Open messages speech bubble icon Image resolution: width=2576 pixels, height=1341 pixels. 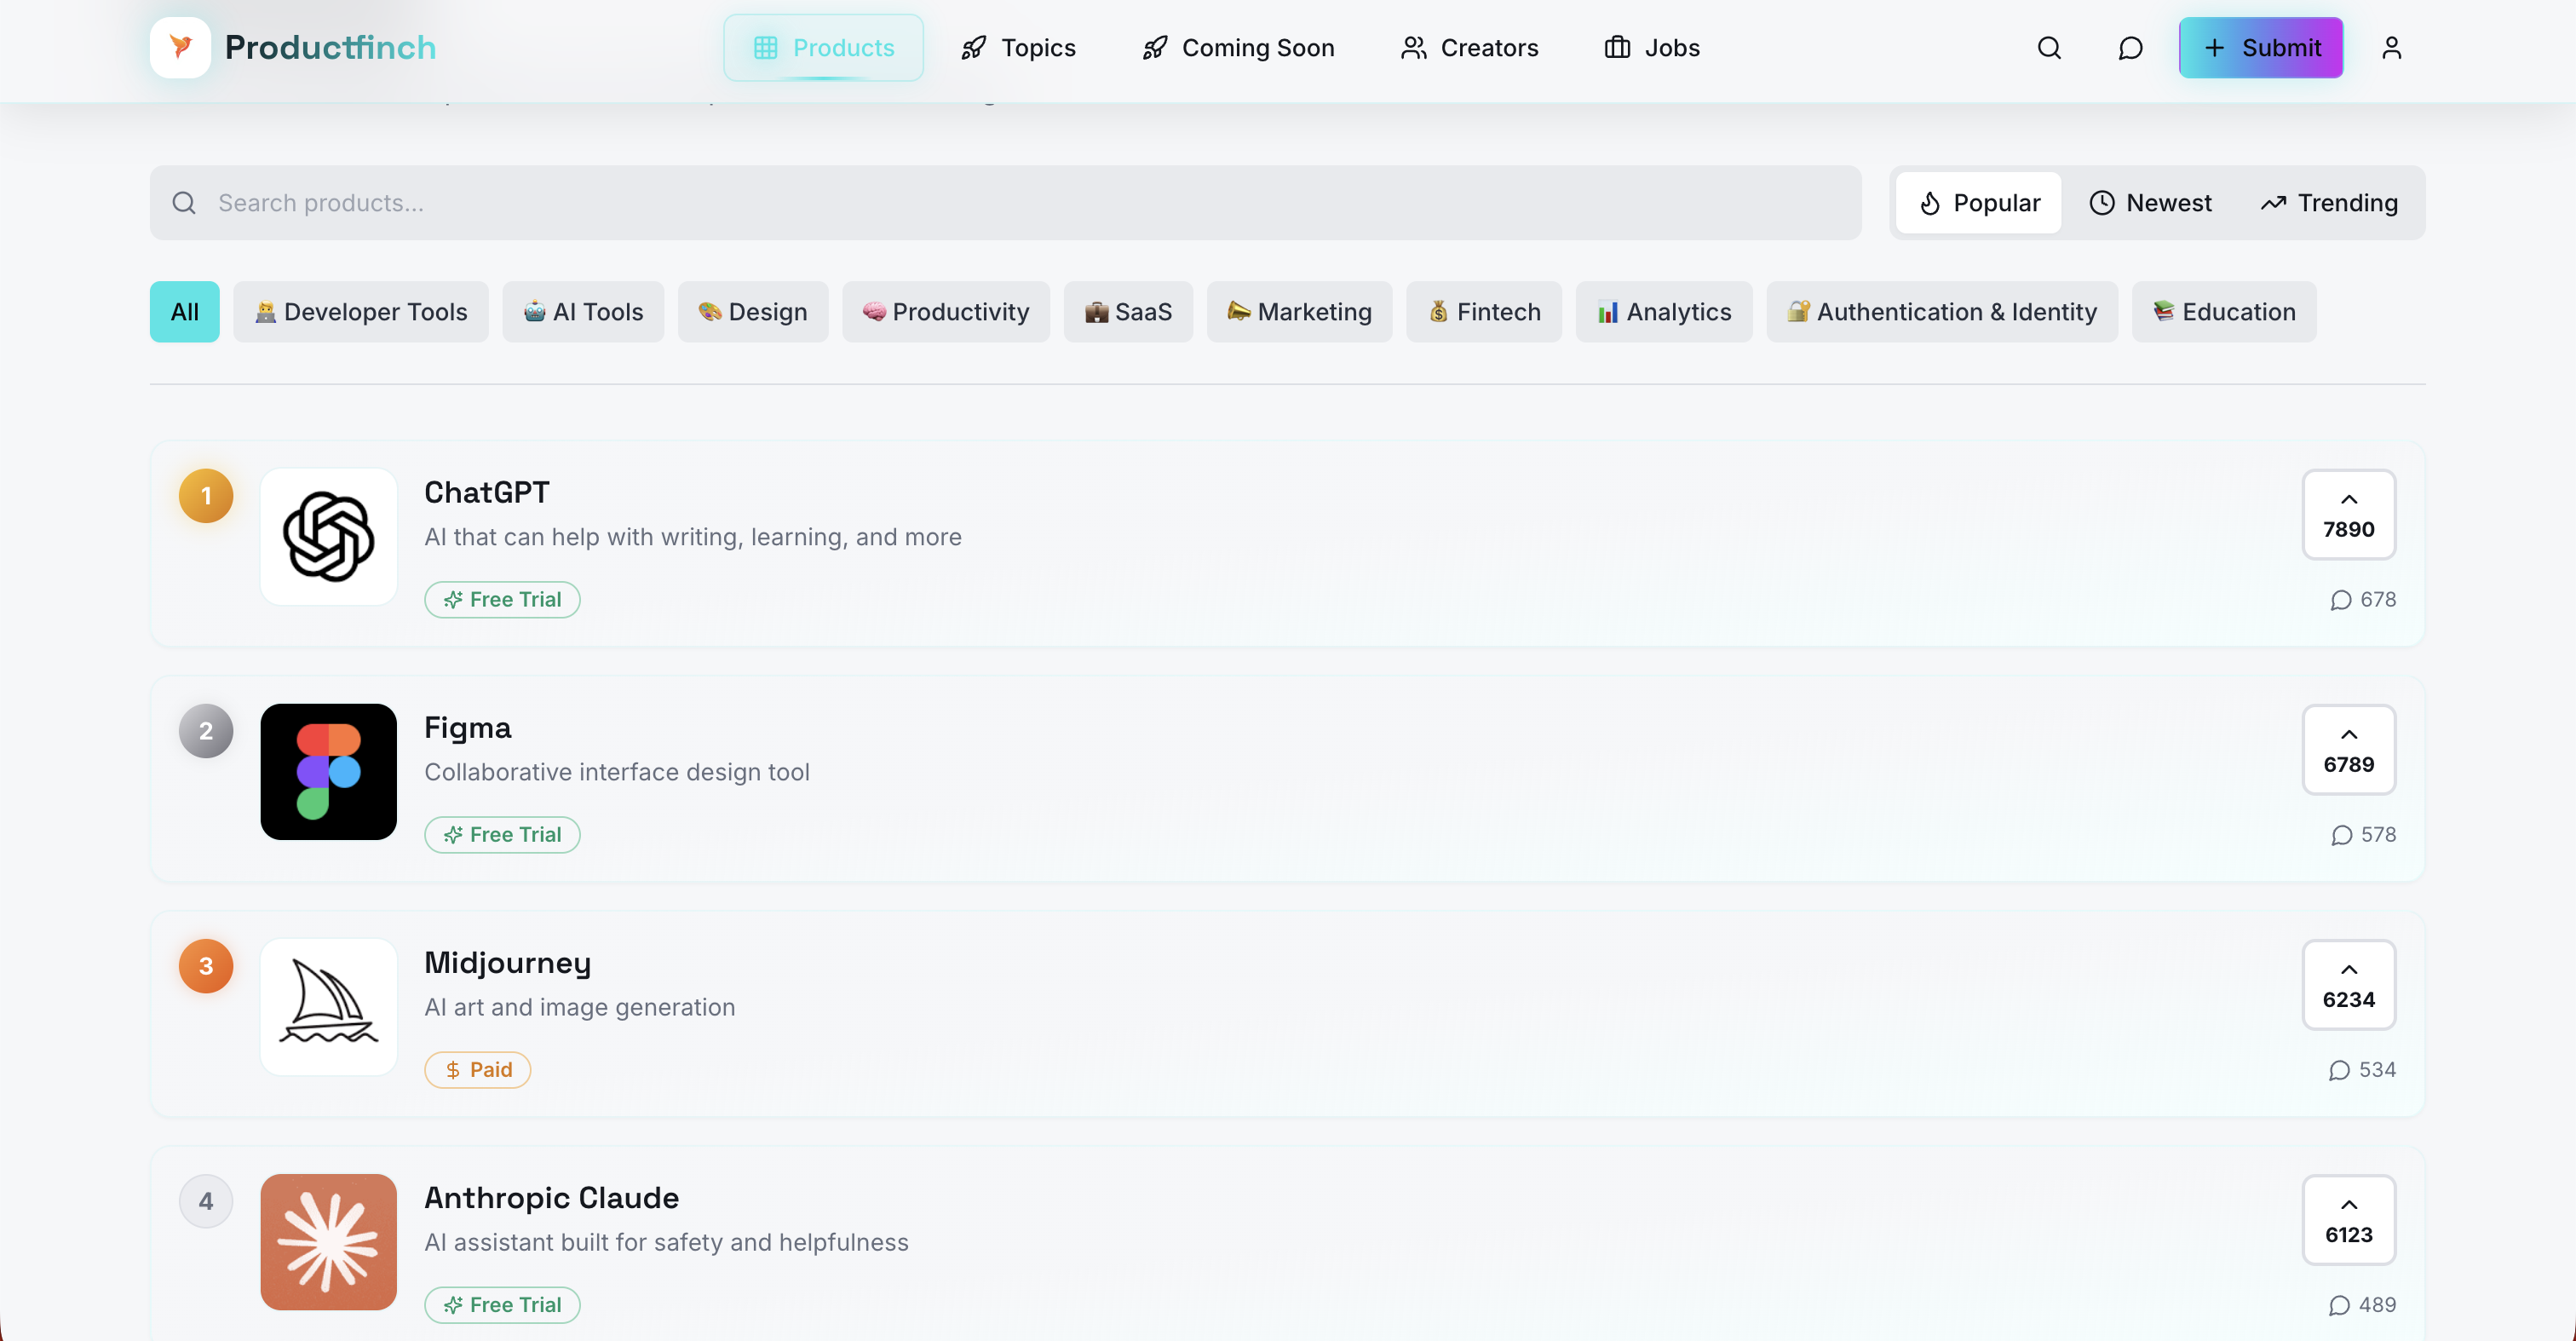pos(2130,48)
